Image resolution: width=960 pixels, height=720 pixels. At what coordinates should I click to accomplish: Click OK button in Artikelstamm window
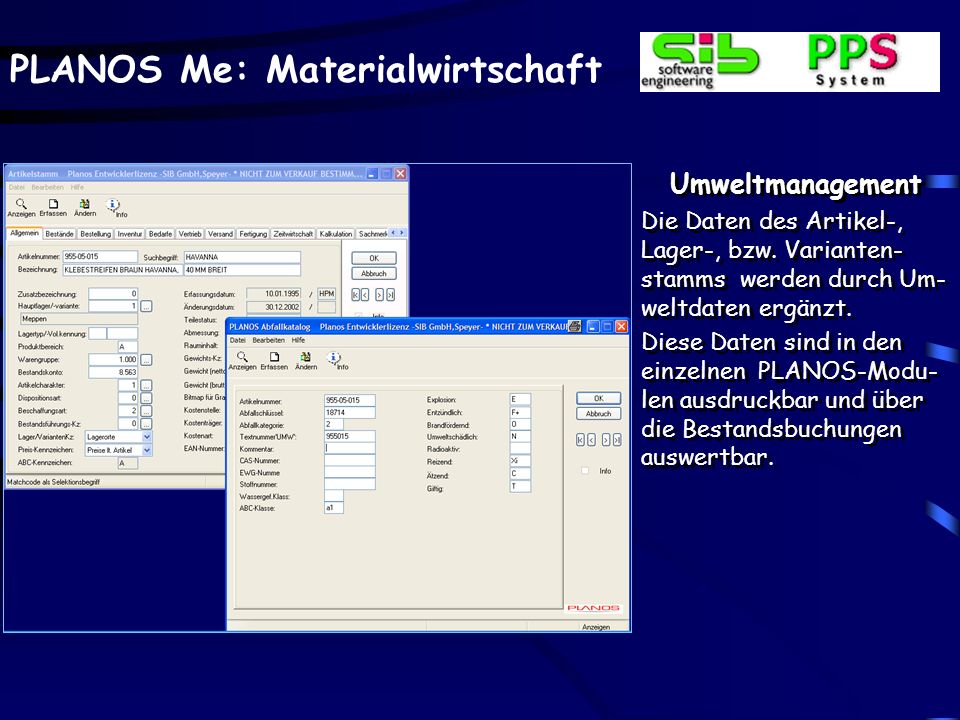[x=374, y=258]
